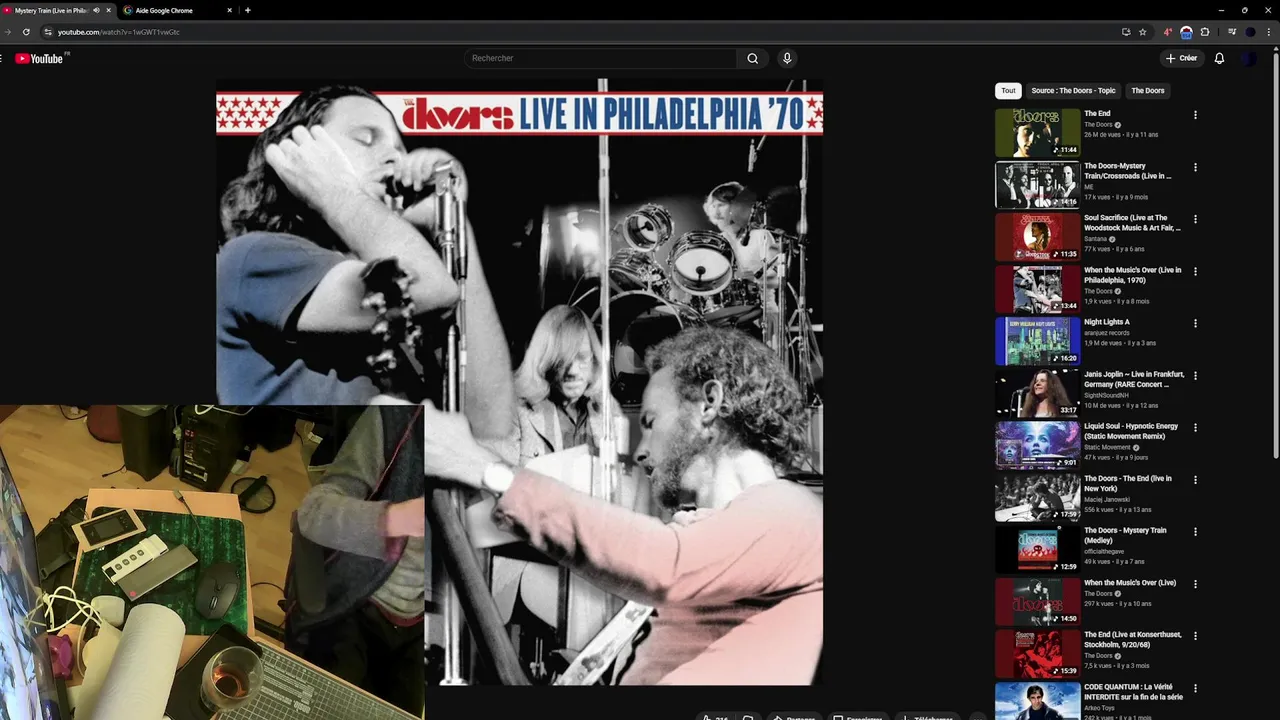This screenshot has height=720, width=1280.
Task: Open the Chrome profile icon
Action: [x=1250, y=32]
